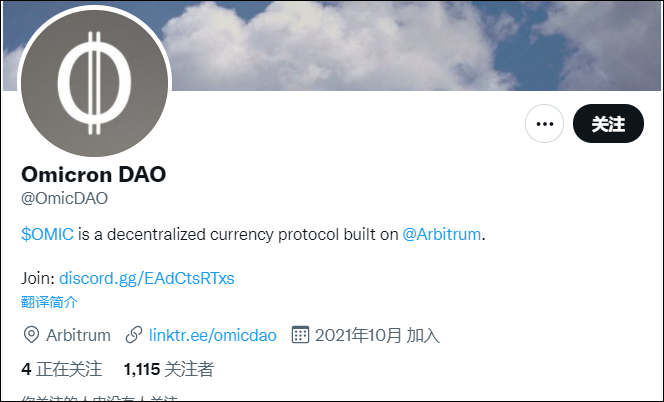Image resolution: width=664 pixels, height=402 pixels.
Task: Open the @Arbitrum mention link
Action: 441,234
